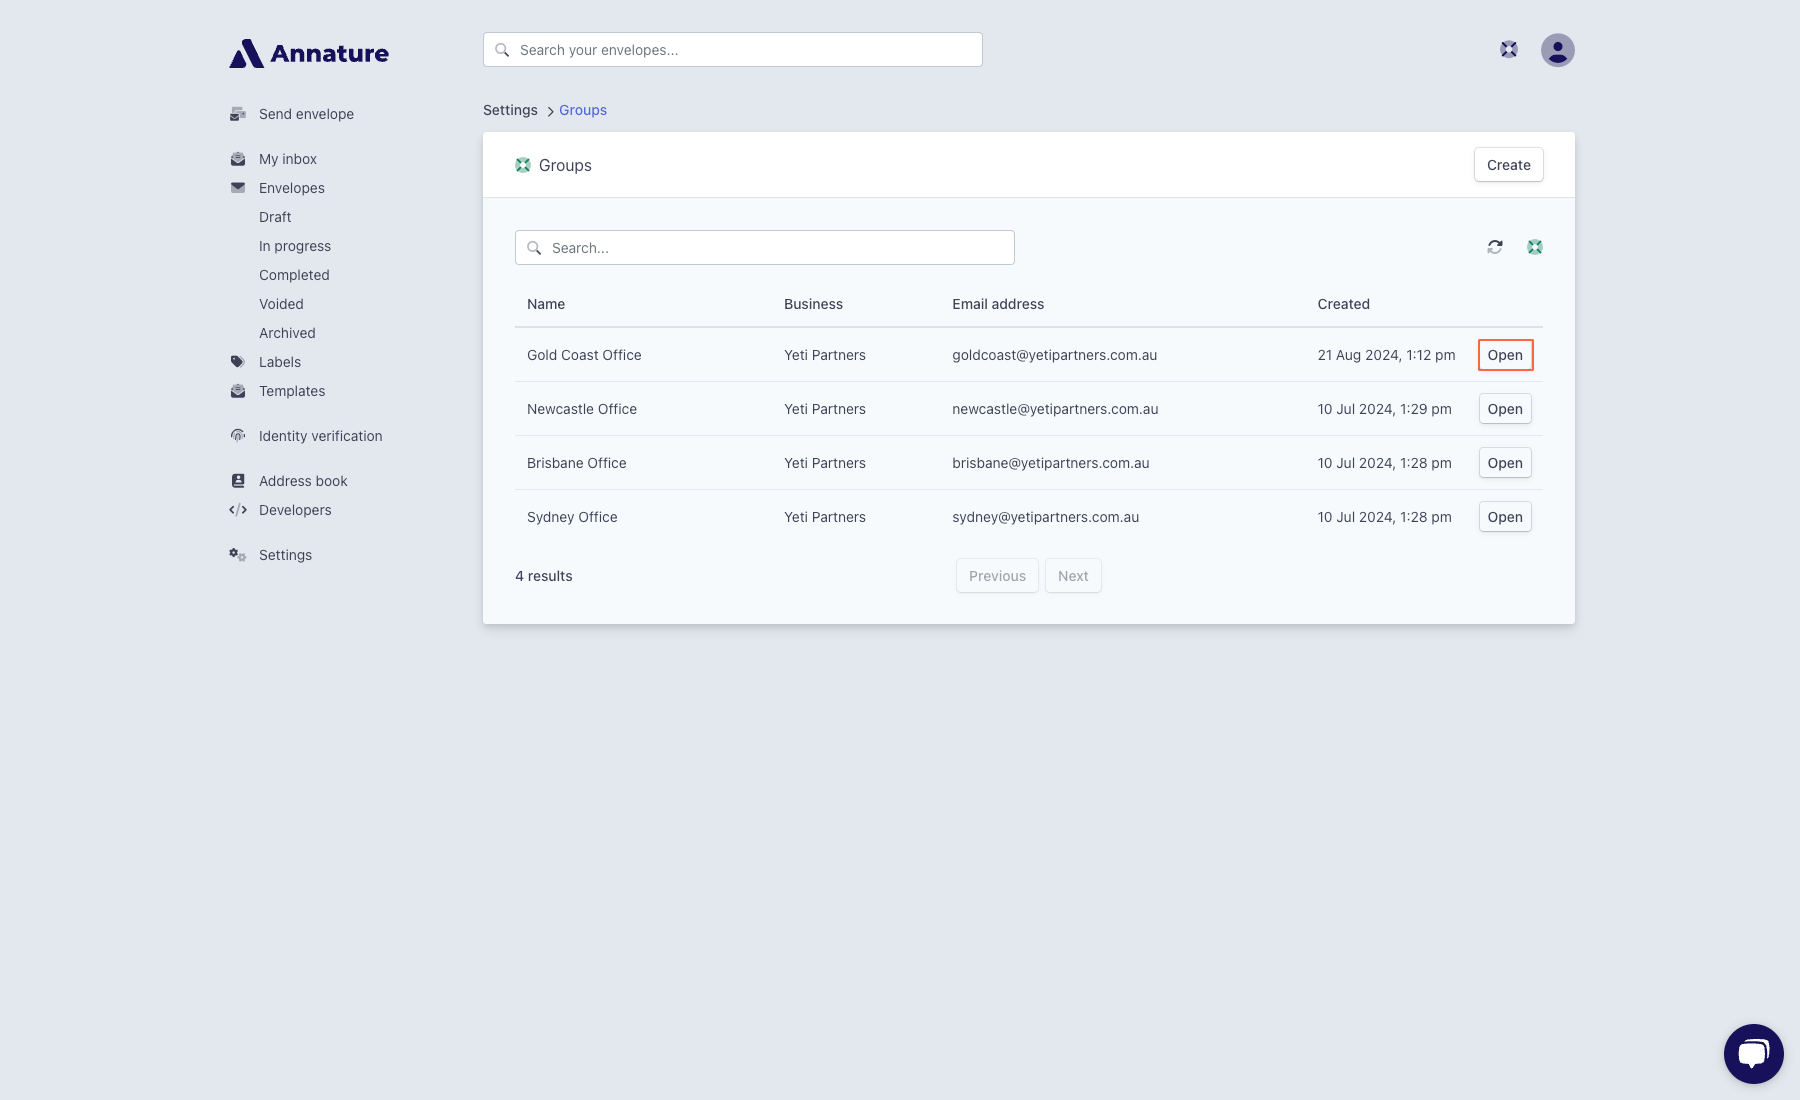Open the Sydney Office group

tap(1505, 517)
